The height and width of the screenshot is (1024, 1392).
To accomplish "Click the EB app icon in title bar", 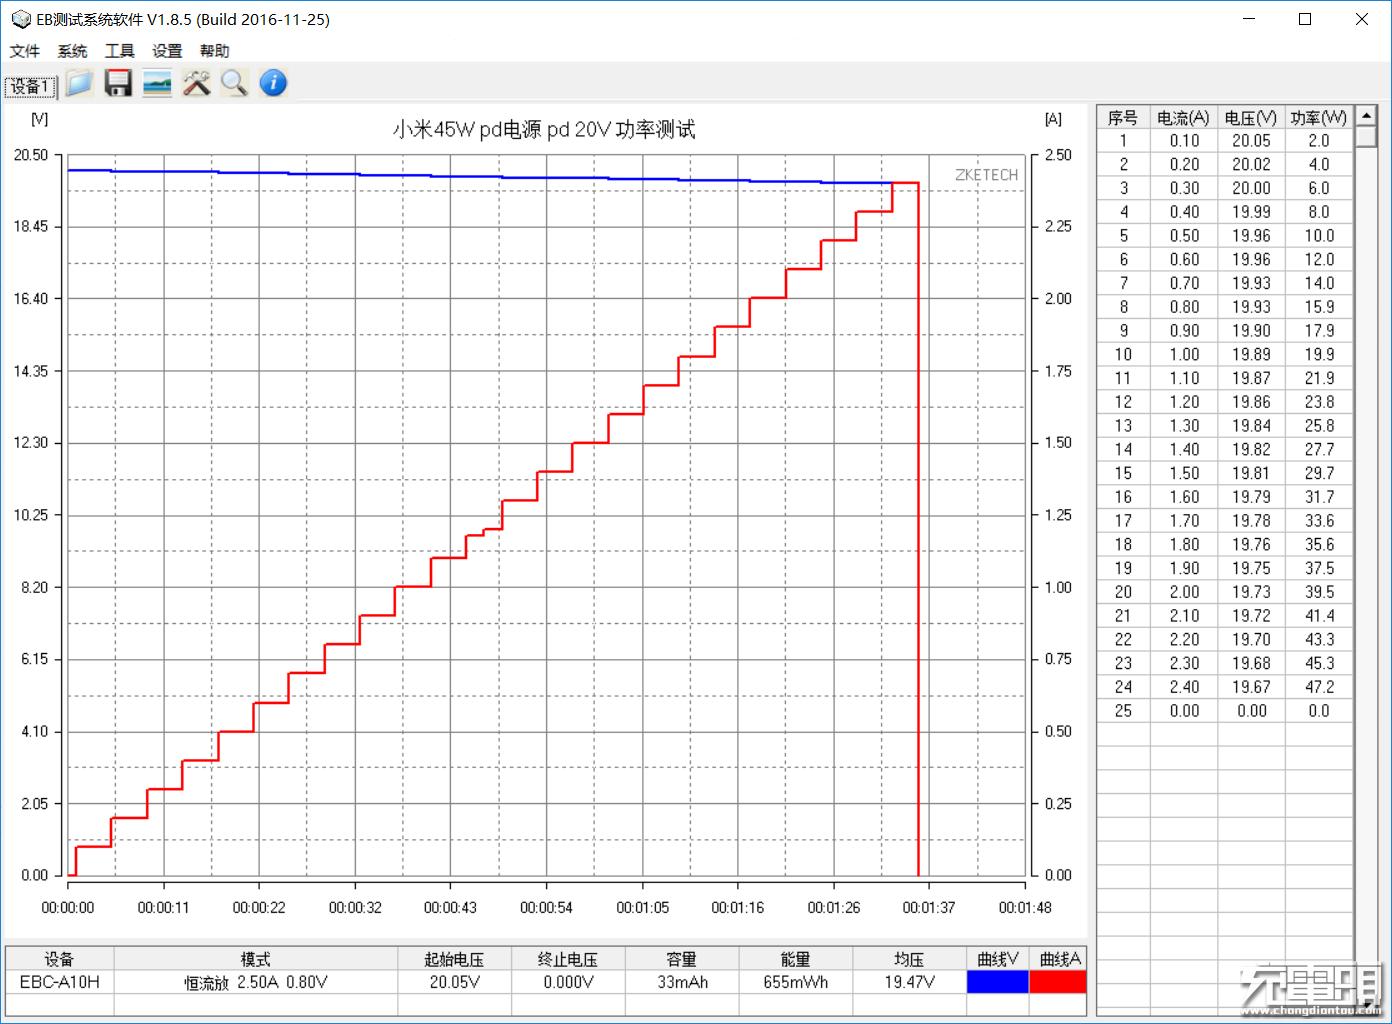I will coord(20,19).
